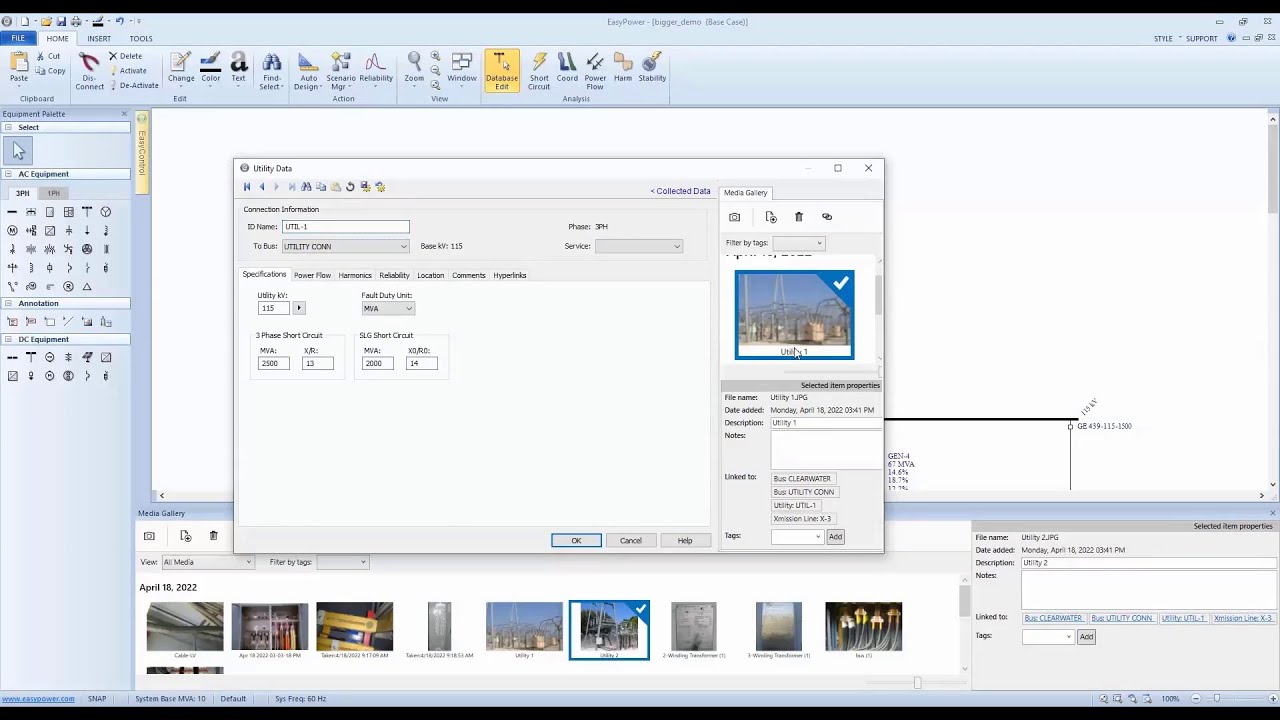The height and width of the screenshot is (720, 1280).
Task: Click the OK button
Action: (x=576, y=541)
